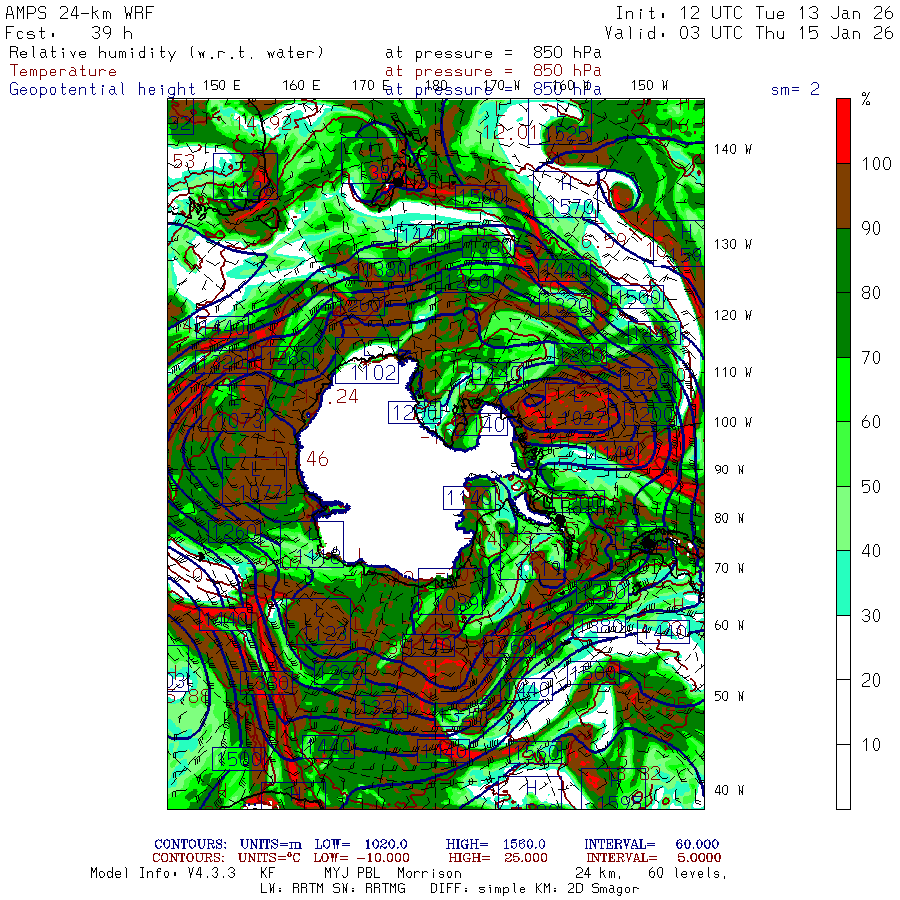Click the 'Model Info: V4.3.3' text
The width and height of the screenshot is (900, 900).
click(163, 874)
